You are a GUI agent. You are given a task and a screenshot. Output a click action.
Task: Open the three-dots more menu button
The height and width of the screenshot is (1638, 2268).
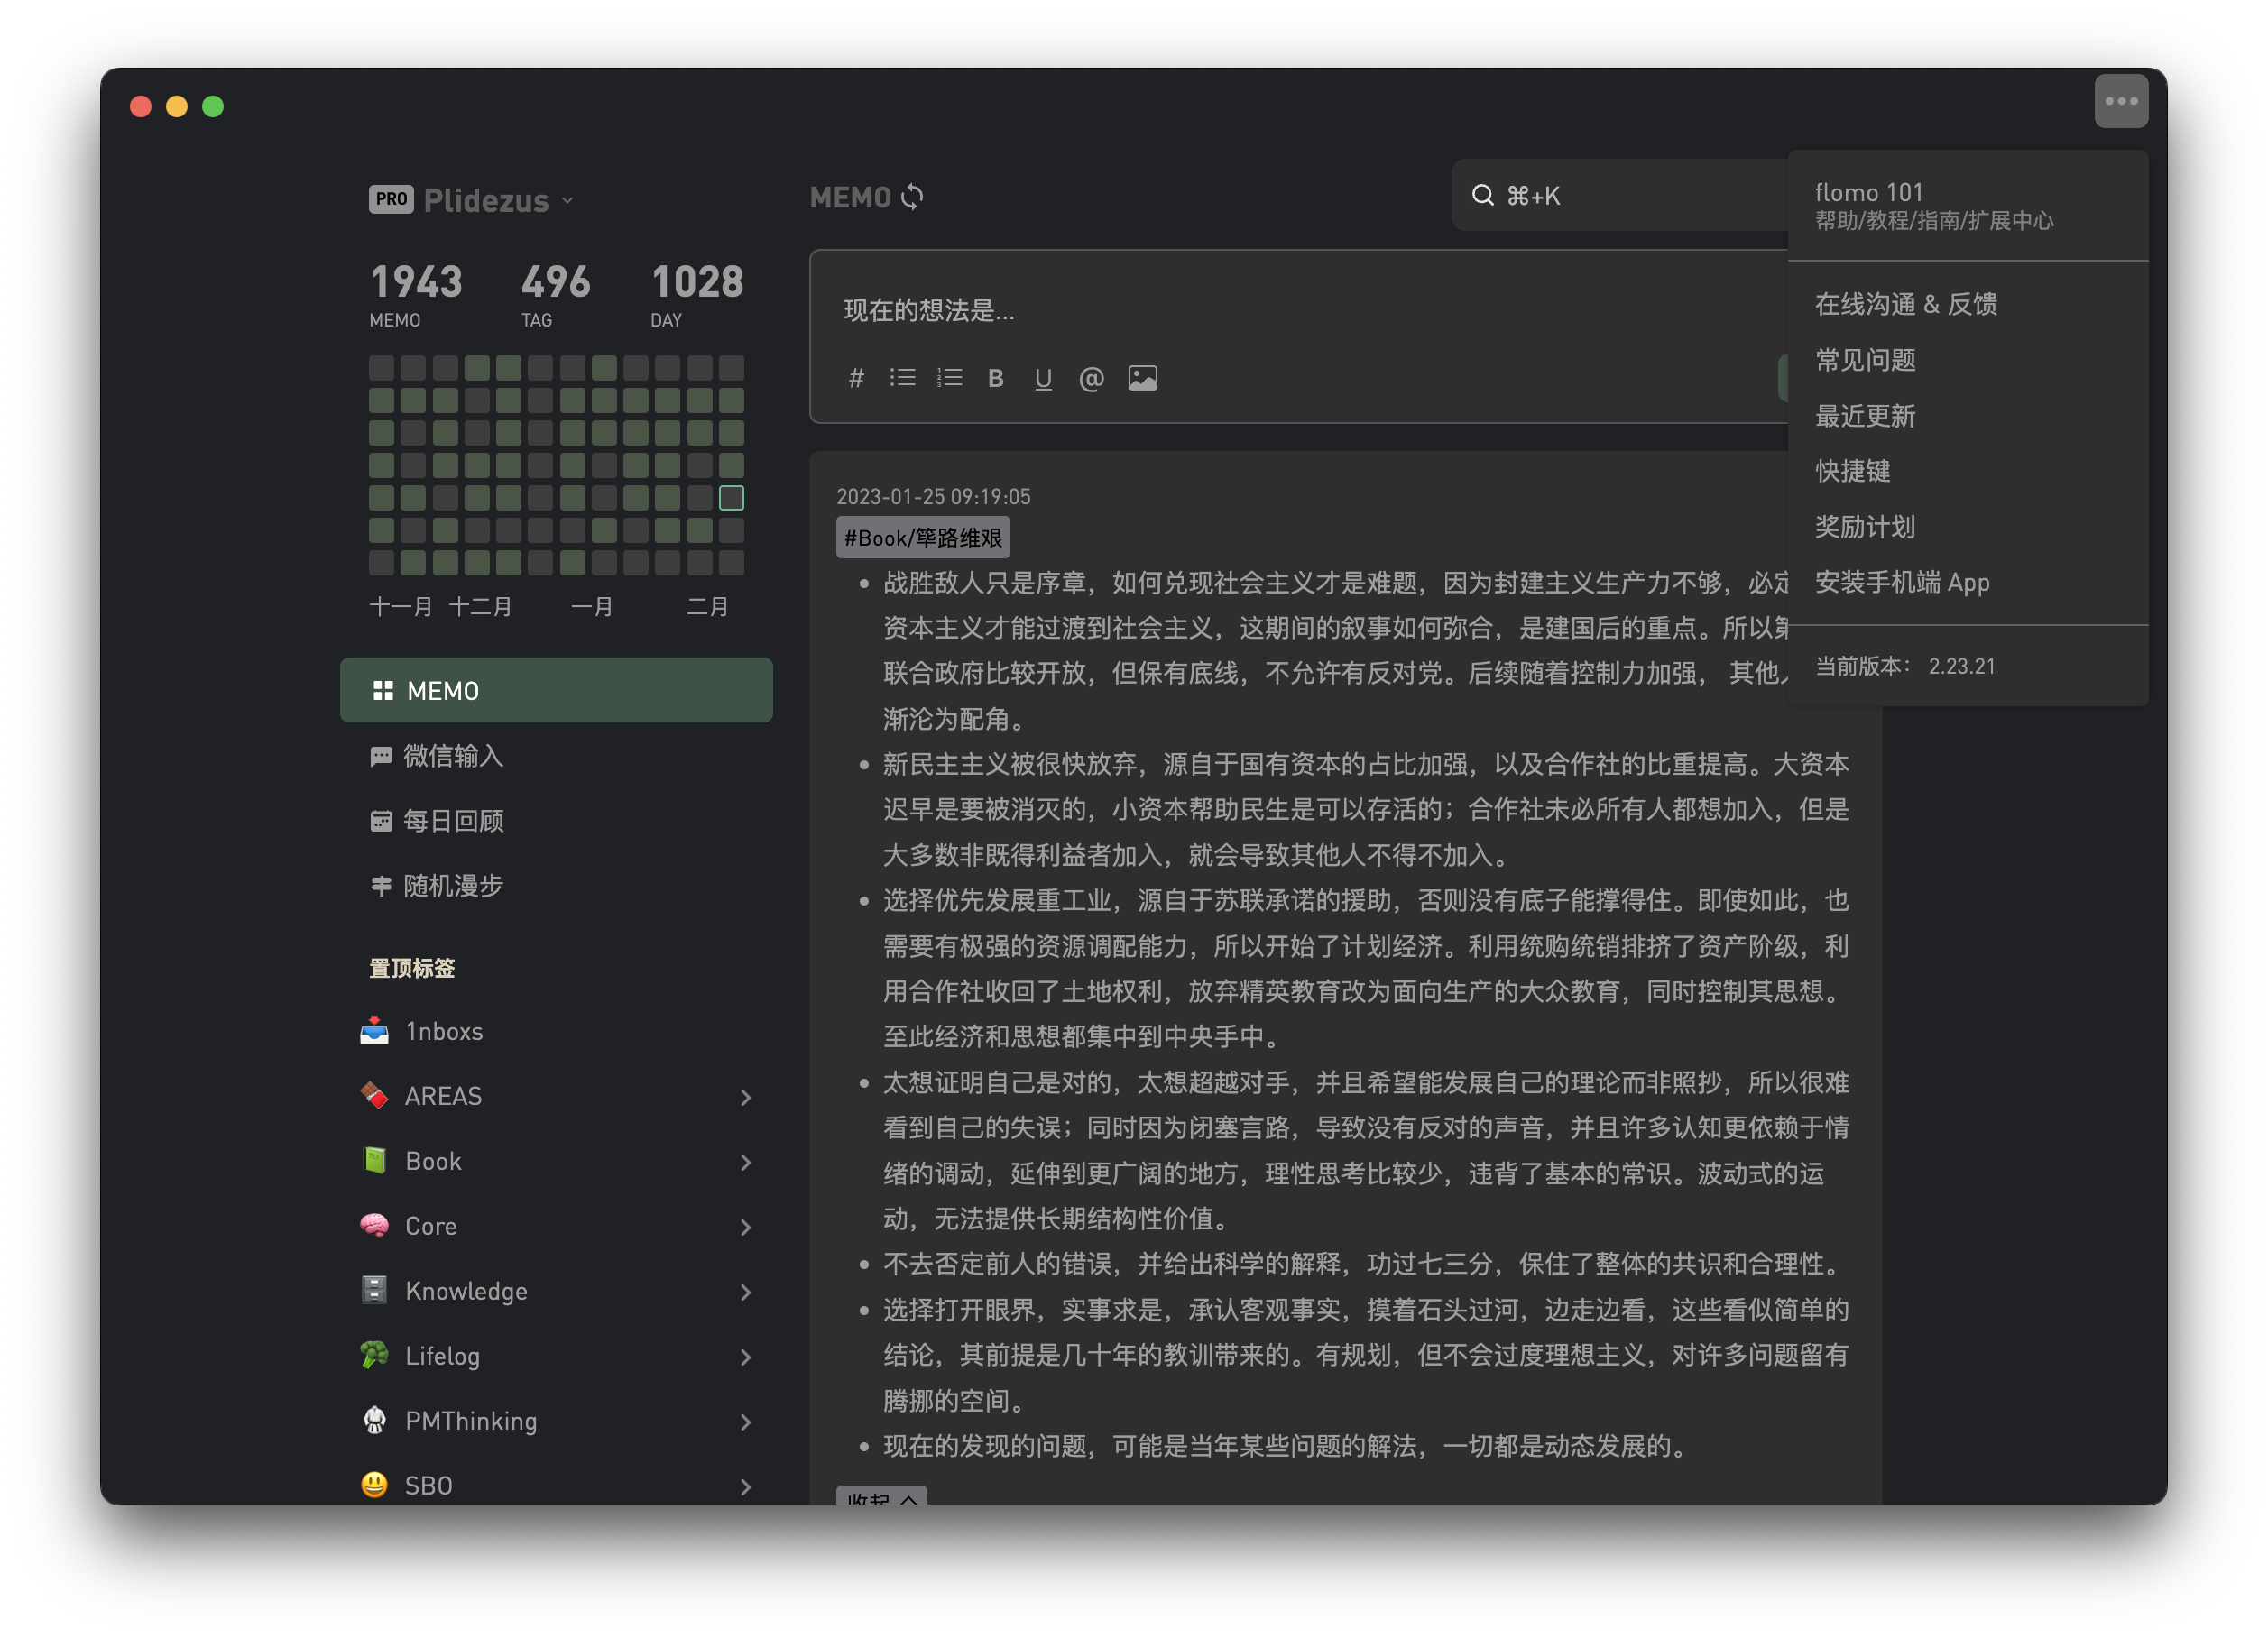click(2120, 101)
